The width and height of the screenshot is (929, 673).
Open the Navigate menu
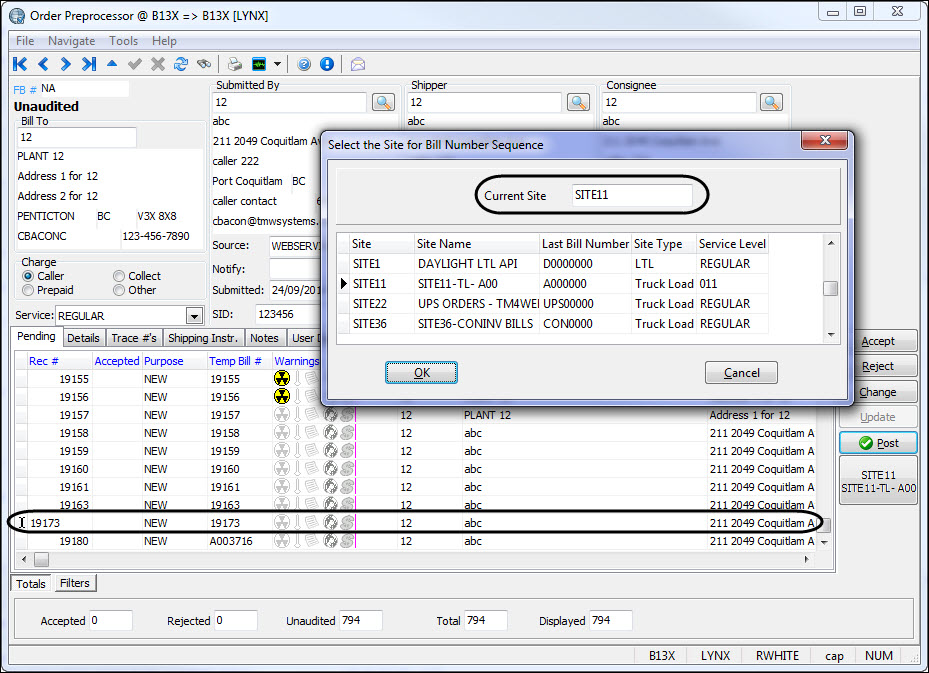coord(71,41)
